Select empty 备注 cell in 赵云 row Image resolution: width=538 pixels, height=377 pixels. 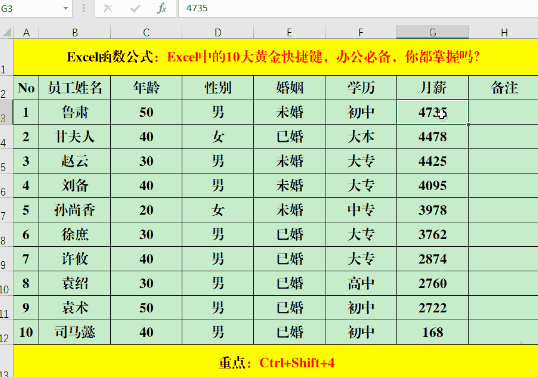point(503,161)
